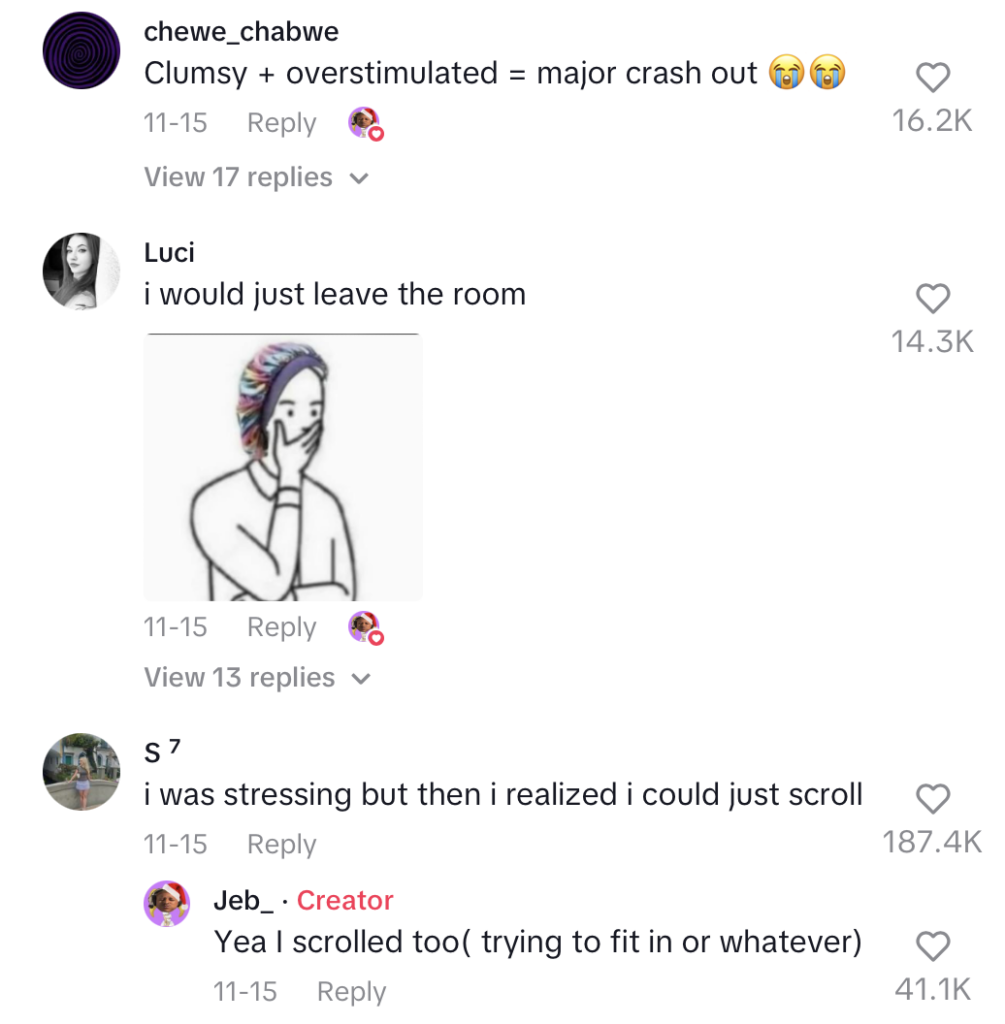This screenshot has width=1005, height=1024.
Task: Open Luci's profile picture
Action: [x=81, y=271]
